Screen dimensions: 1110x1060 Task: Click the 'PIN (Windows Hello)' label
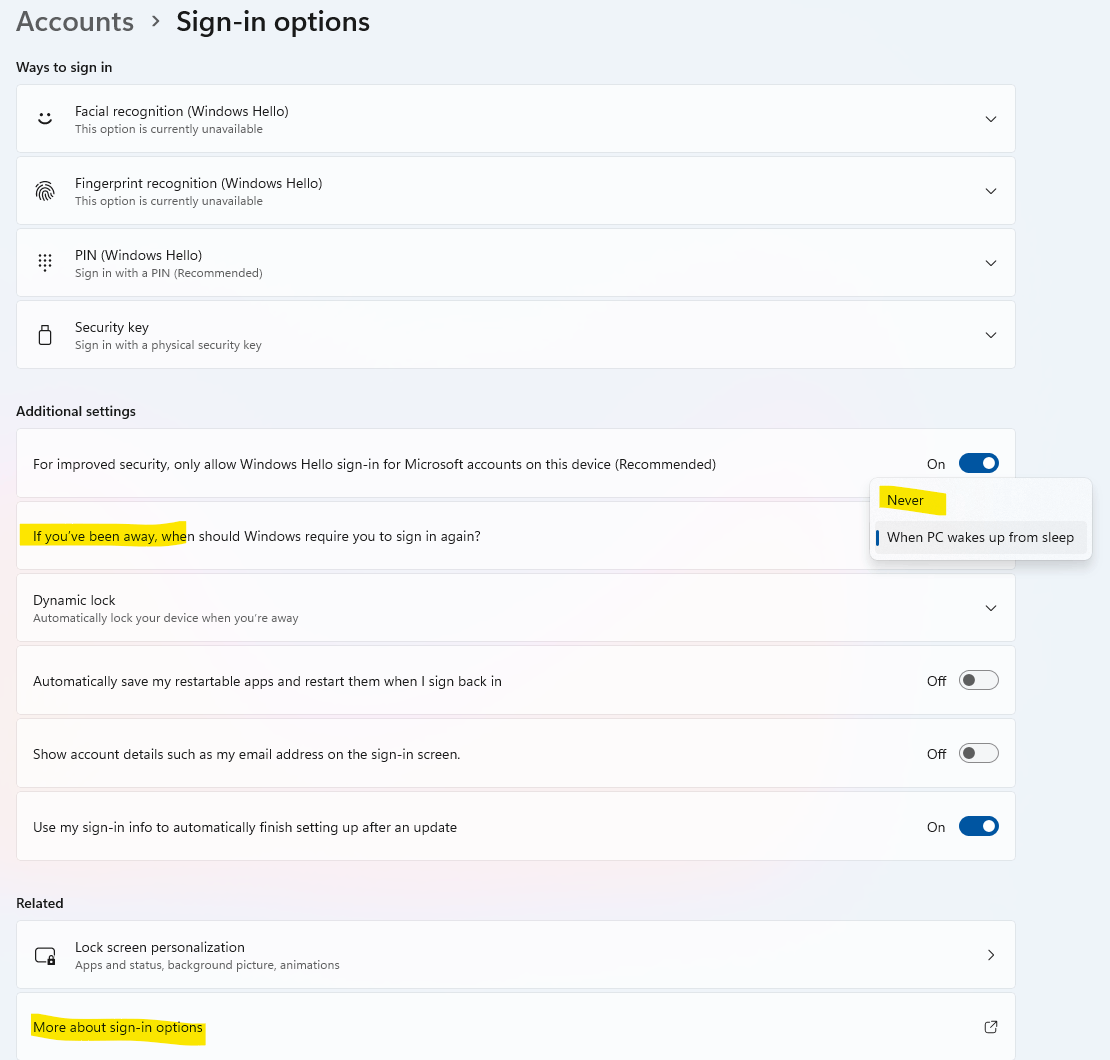click(138, 255)
